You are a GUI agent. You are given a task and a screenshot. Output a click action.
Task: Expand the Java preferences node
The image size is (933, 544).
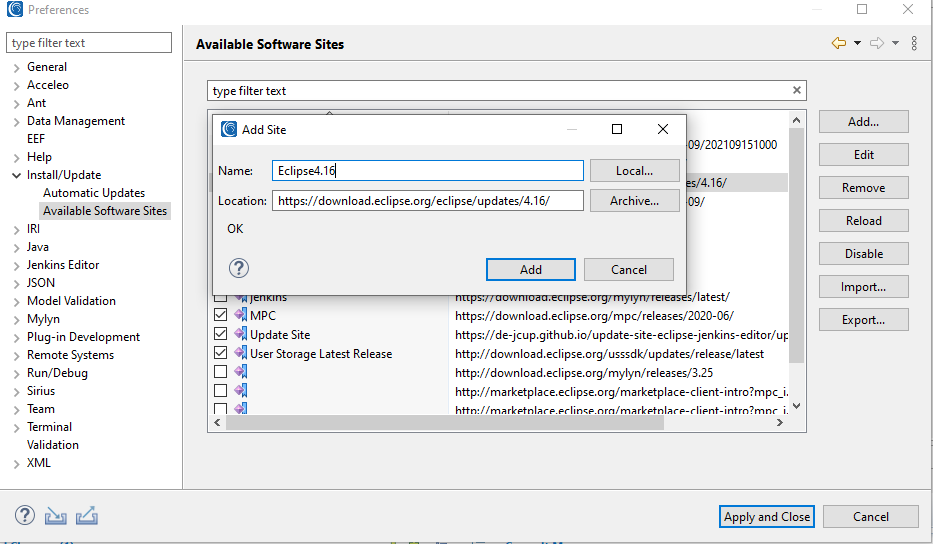point(17,248)
